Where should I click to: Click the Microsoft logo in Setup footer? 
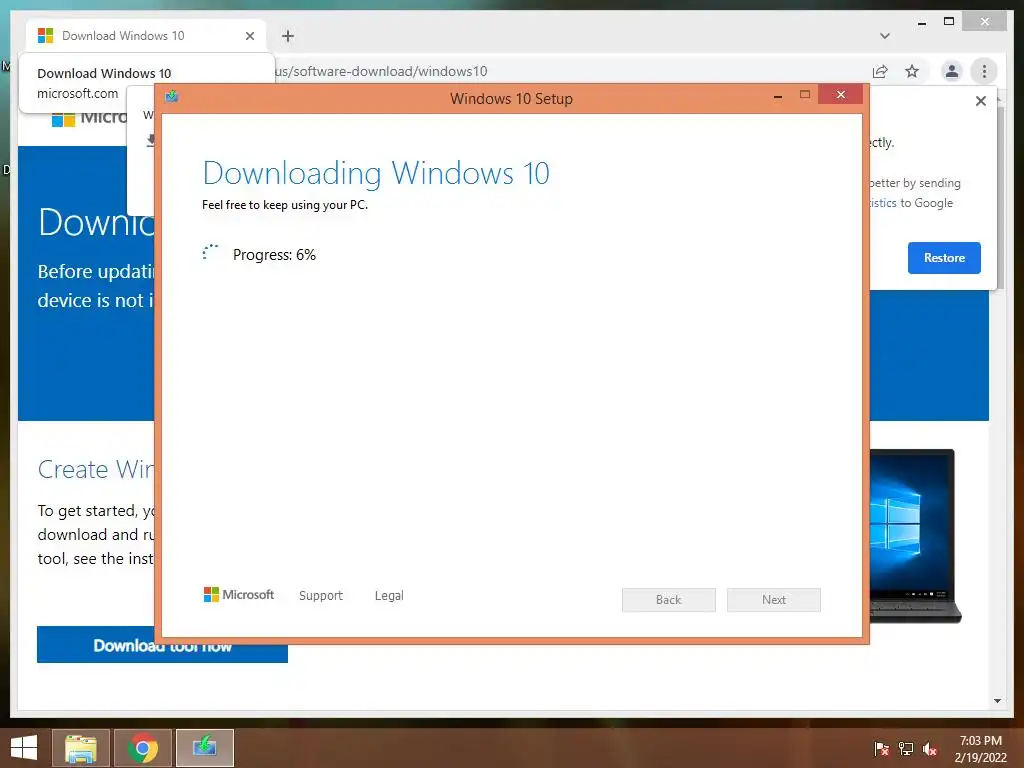(x=239, y=595)
